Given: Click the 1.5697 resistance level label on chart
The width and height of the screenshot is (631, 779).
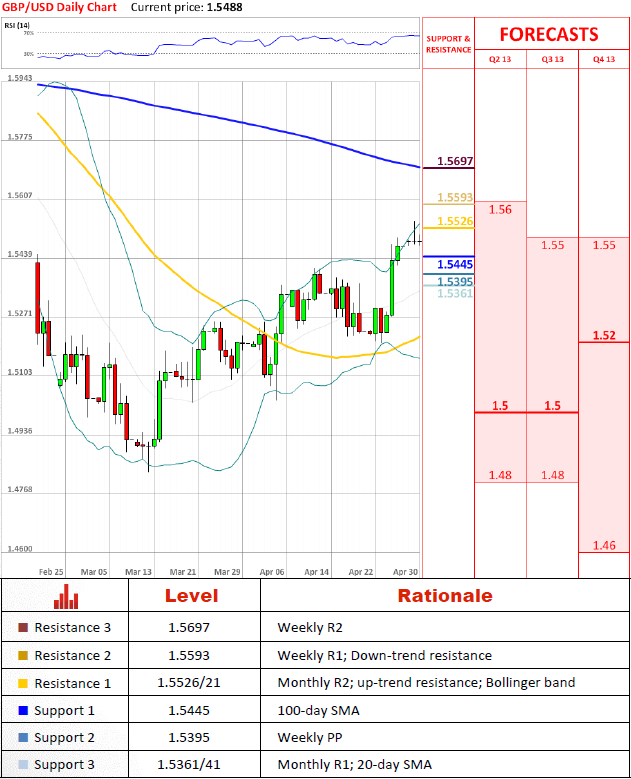Looking at the screenshot, I should [455, 161].
